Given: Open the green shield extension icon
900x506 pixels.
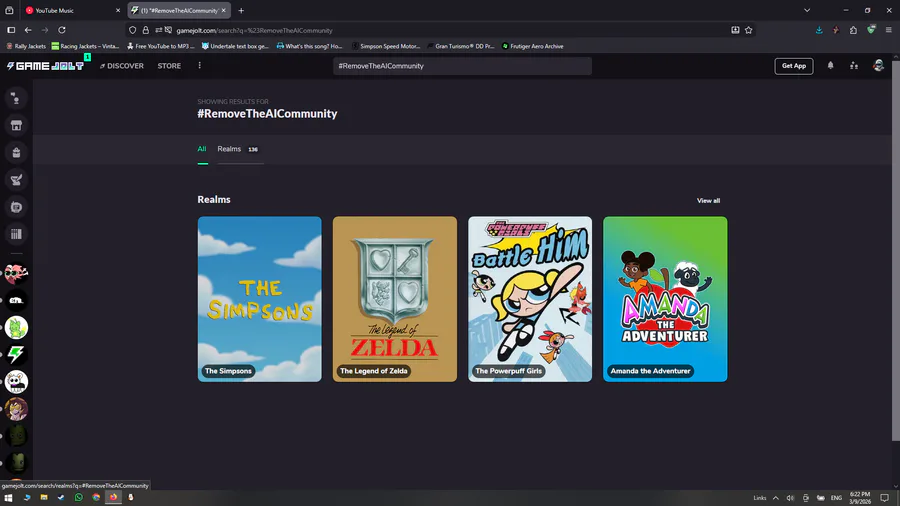Looking at the screenshot, I should tap(871, 29).
